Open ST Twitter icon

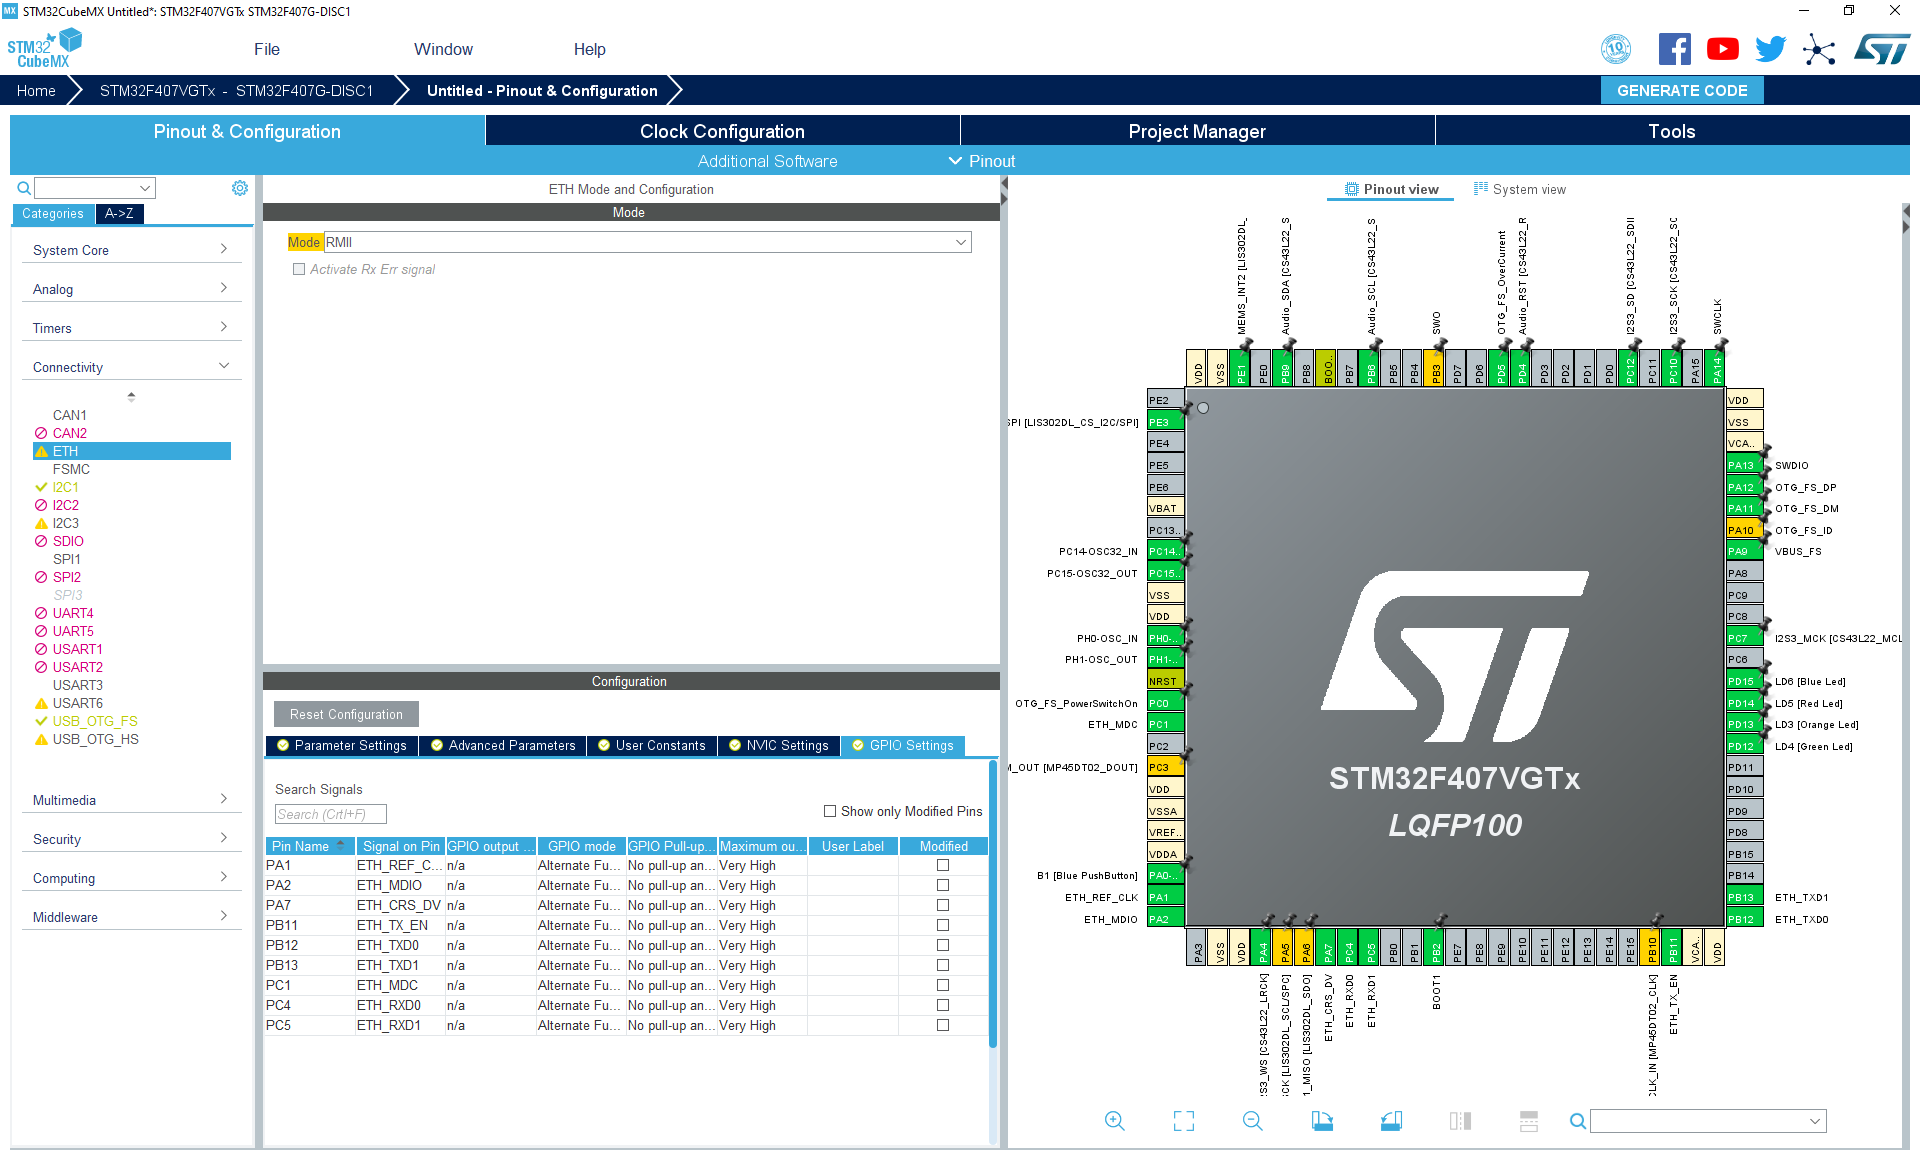pos(1771,49)
